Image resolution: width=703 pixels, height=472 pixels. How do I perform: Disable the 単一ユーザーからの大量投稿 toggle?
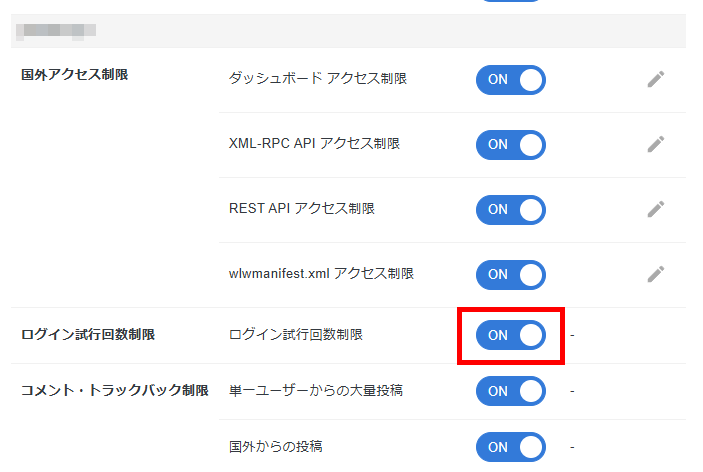click(x=510, y=391)
